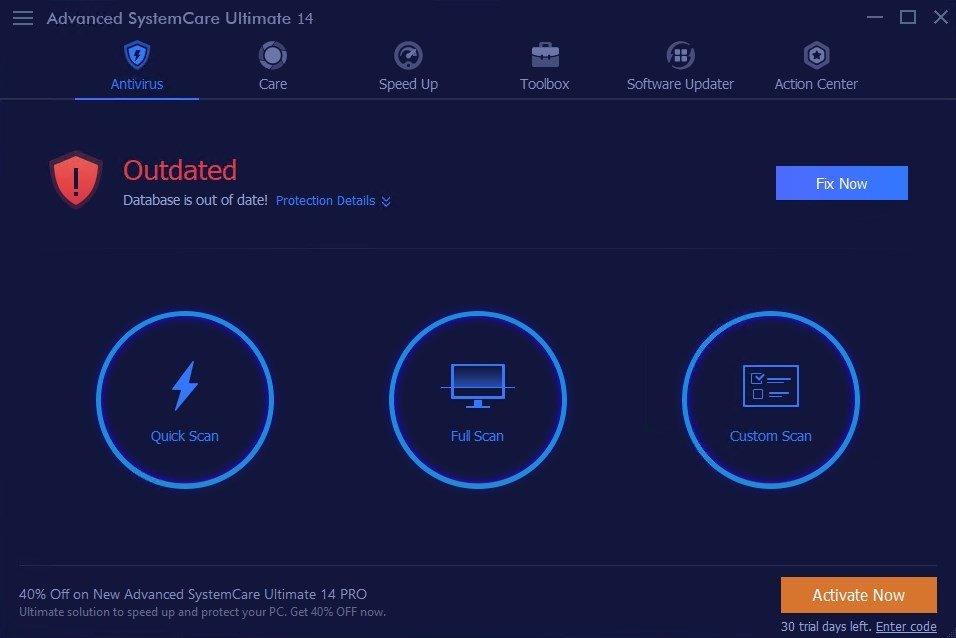956x638 pixels.
Task: Click the Full Scan label
Action: 477,436
